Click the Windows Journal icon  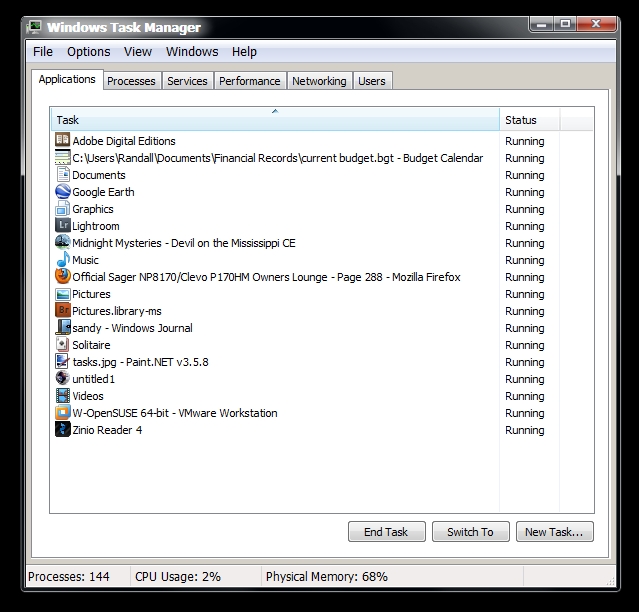(x=62, y=327)
